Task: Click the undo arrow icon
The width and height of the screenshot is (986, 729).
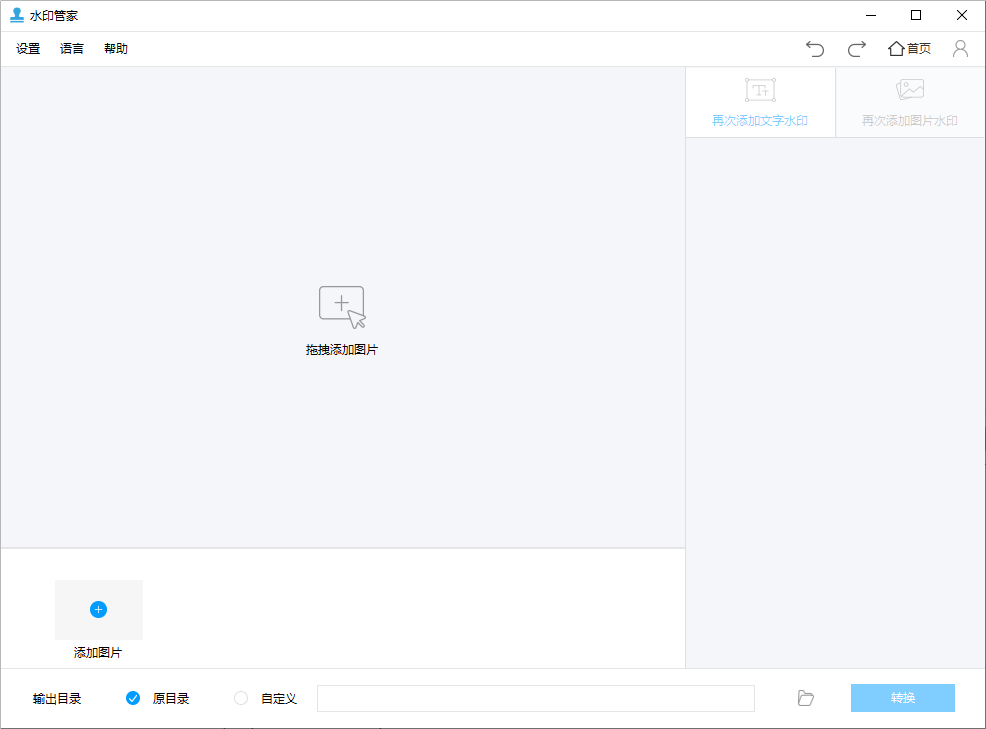Action: 814,48
